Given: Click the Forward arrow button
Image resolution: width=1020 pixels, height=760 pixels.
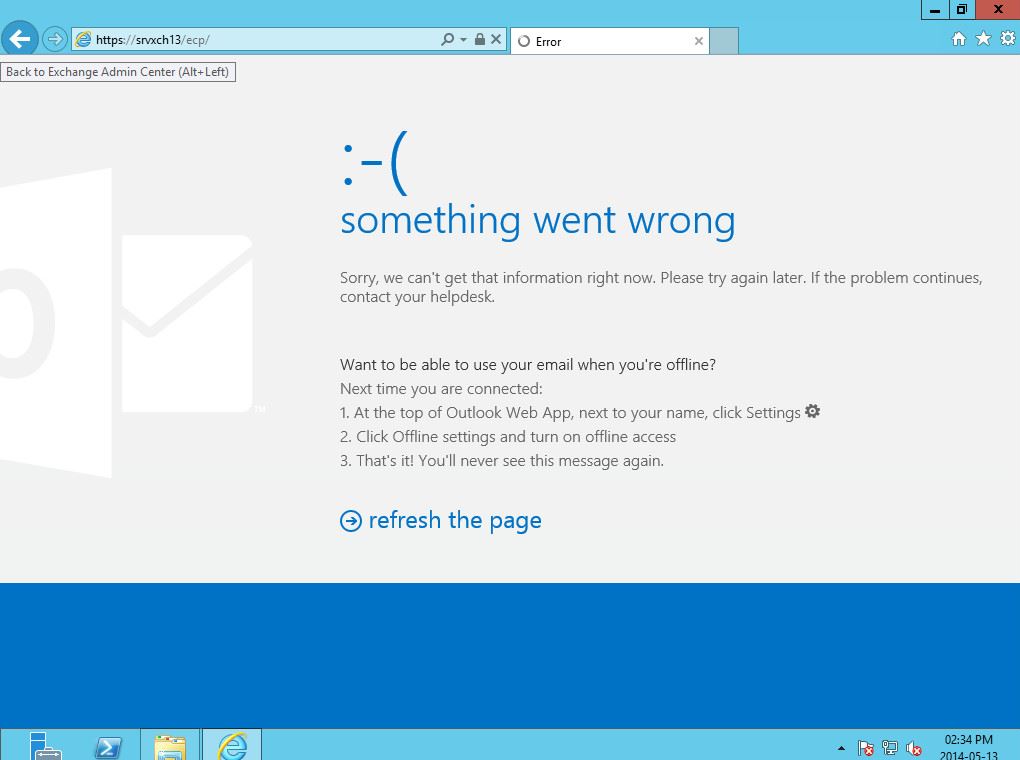Looking at the screenshot, I should (55, 40).
